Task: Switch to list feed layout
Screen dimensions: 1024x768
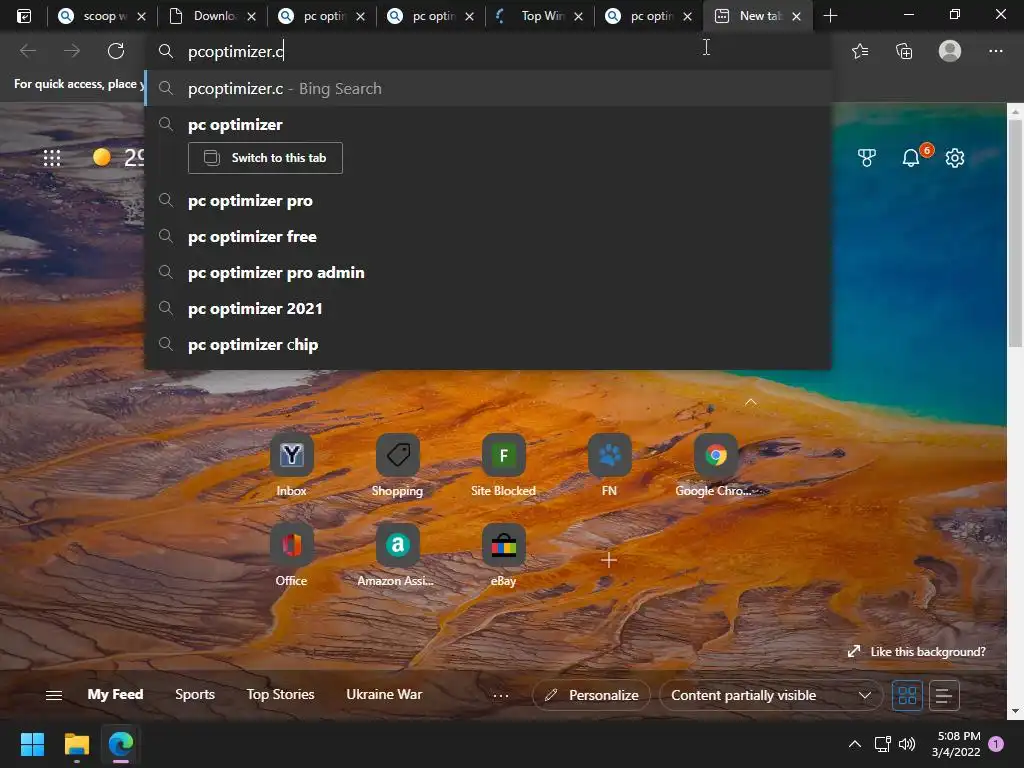Action: [944, 696]
